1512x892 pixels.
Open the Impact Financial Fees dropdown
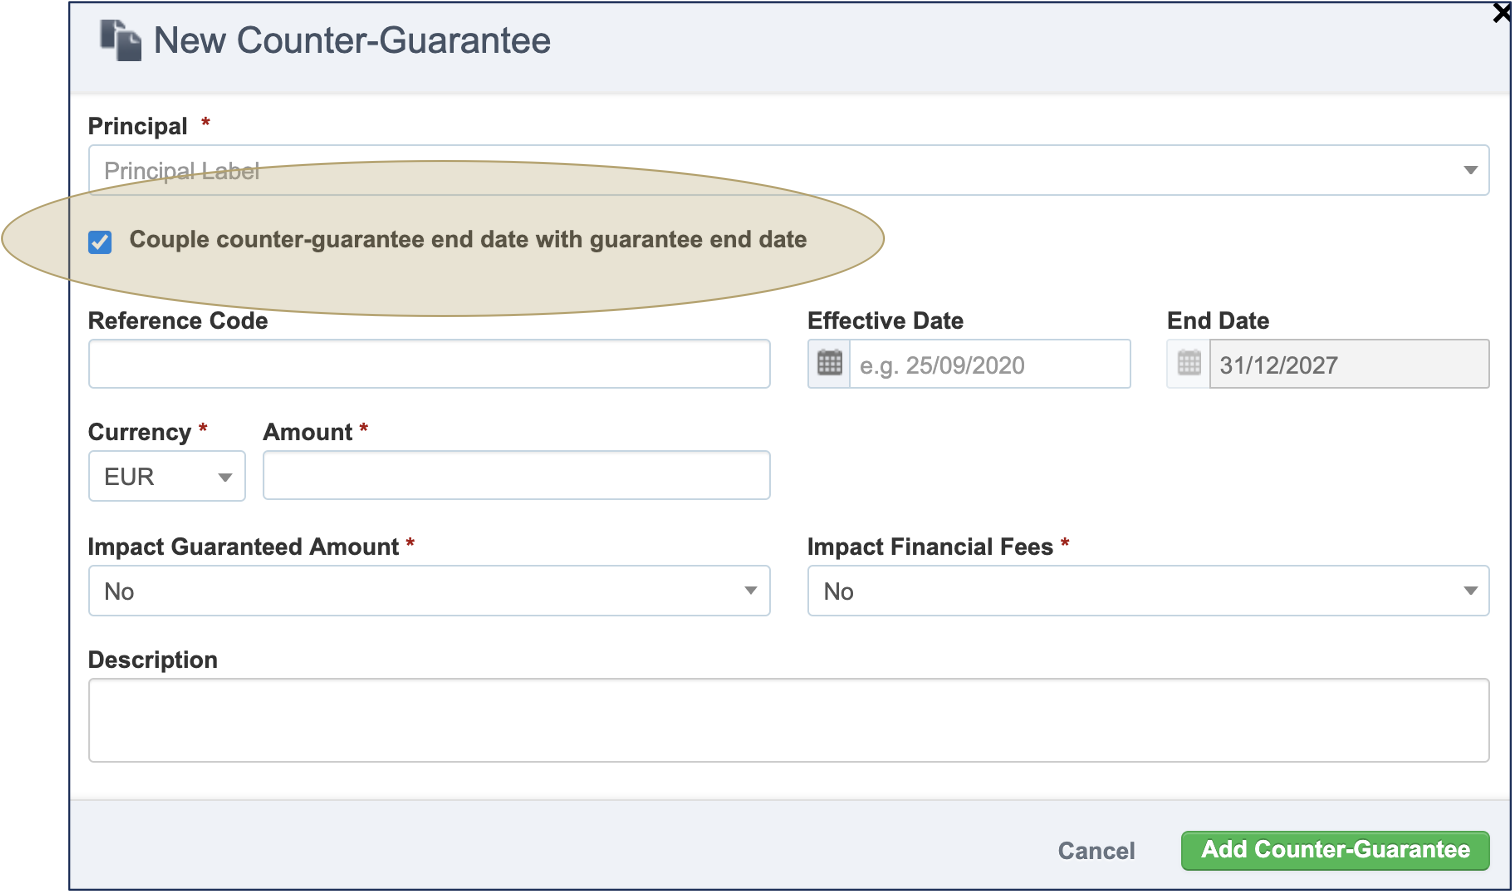pyautogui.click(x=1148, y=591)
